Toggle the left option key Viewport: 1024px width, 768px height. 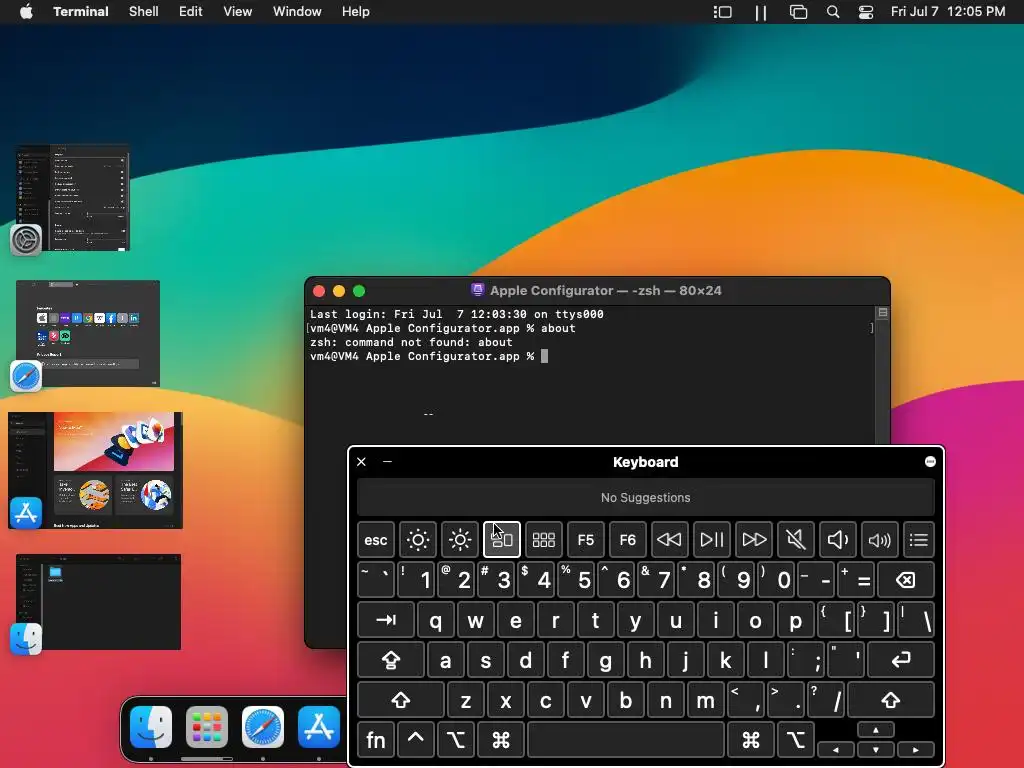[x=456, y=740]
